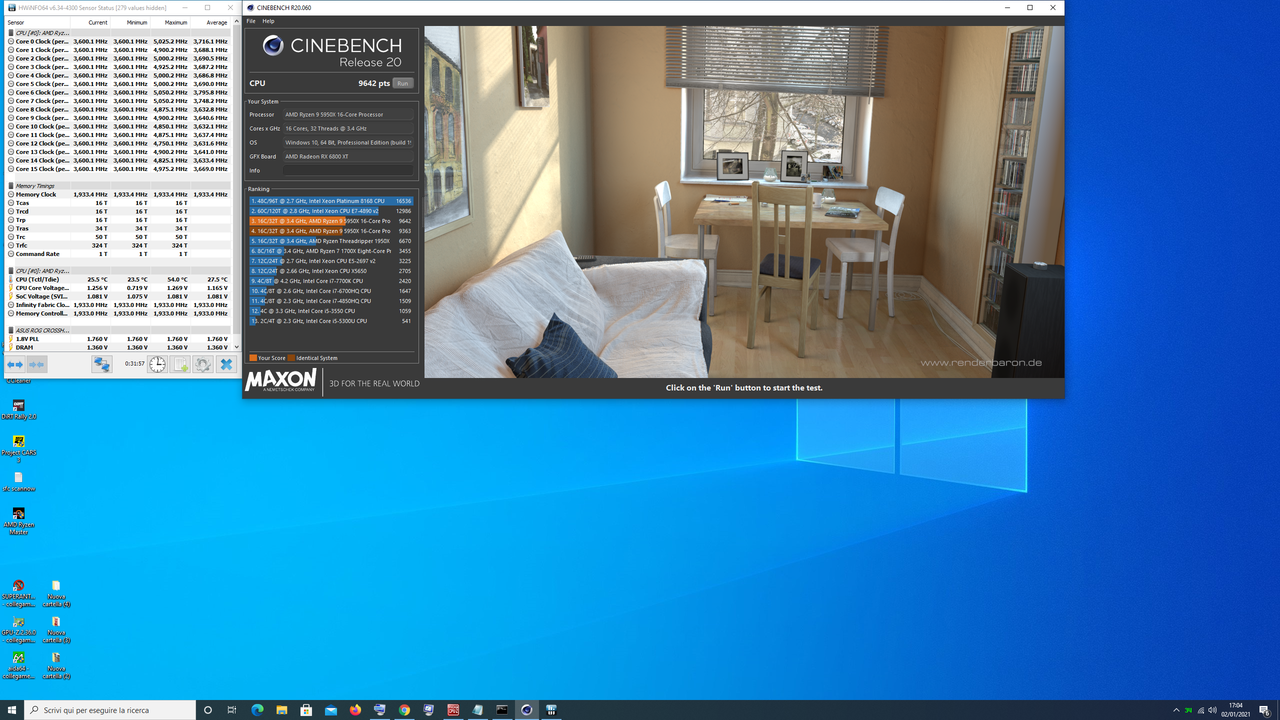Expand hidden icons in the system tray
This screenshot has height=720, width=1280.
[1178, 710]
